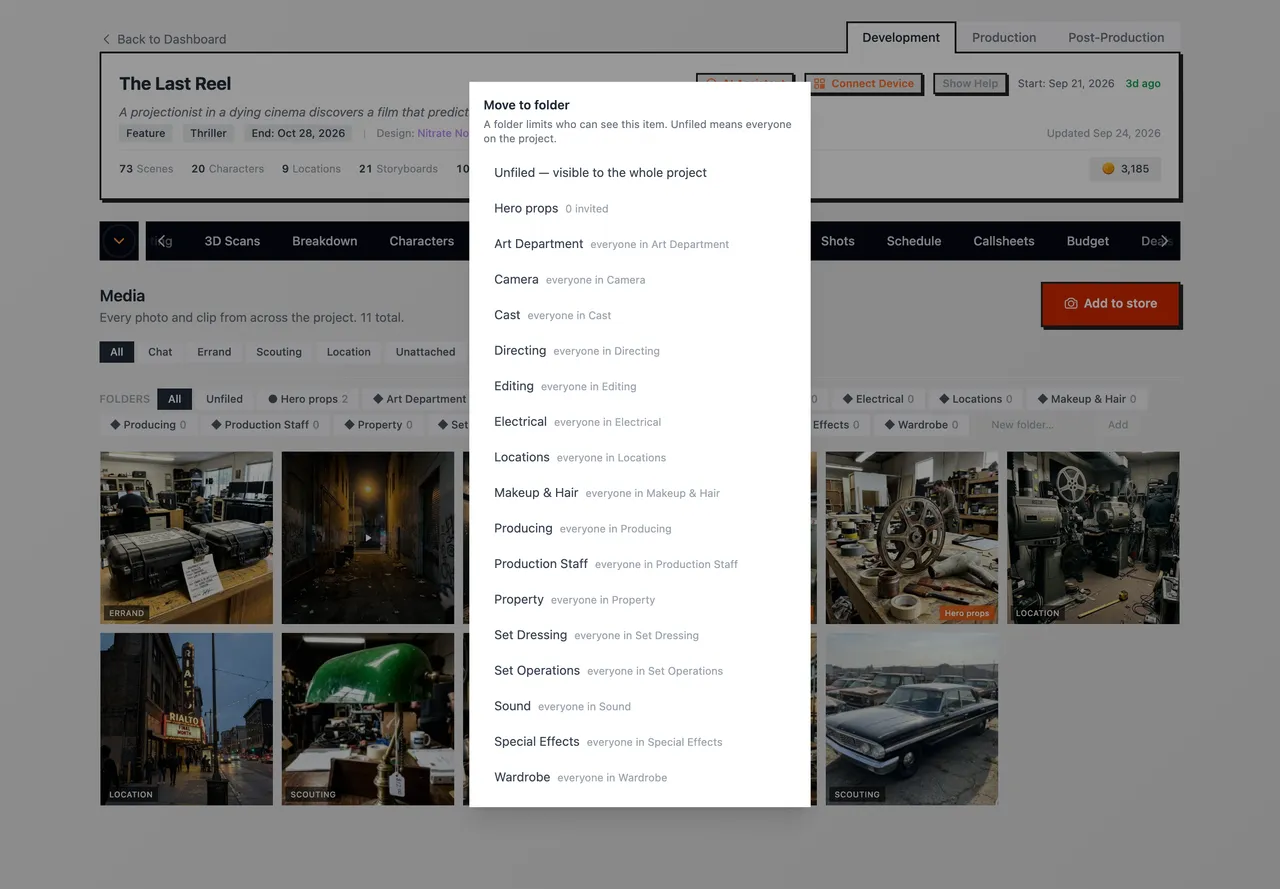The width and height of the screenshot is (1280, 889).
Task: Click the back arrow beside Back to Dashboard
Action: coord(106,39)
